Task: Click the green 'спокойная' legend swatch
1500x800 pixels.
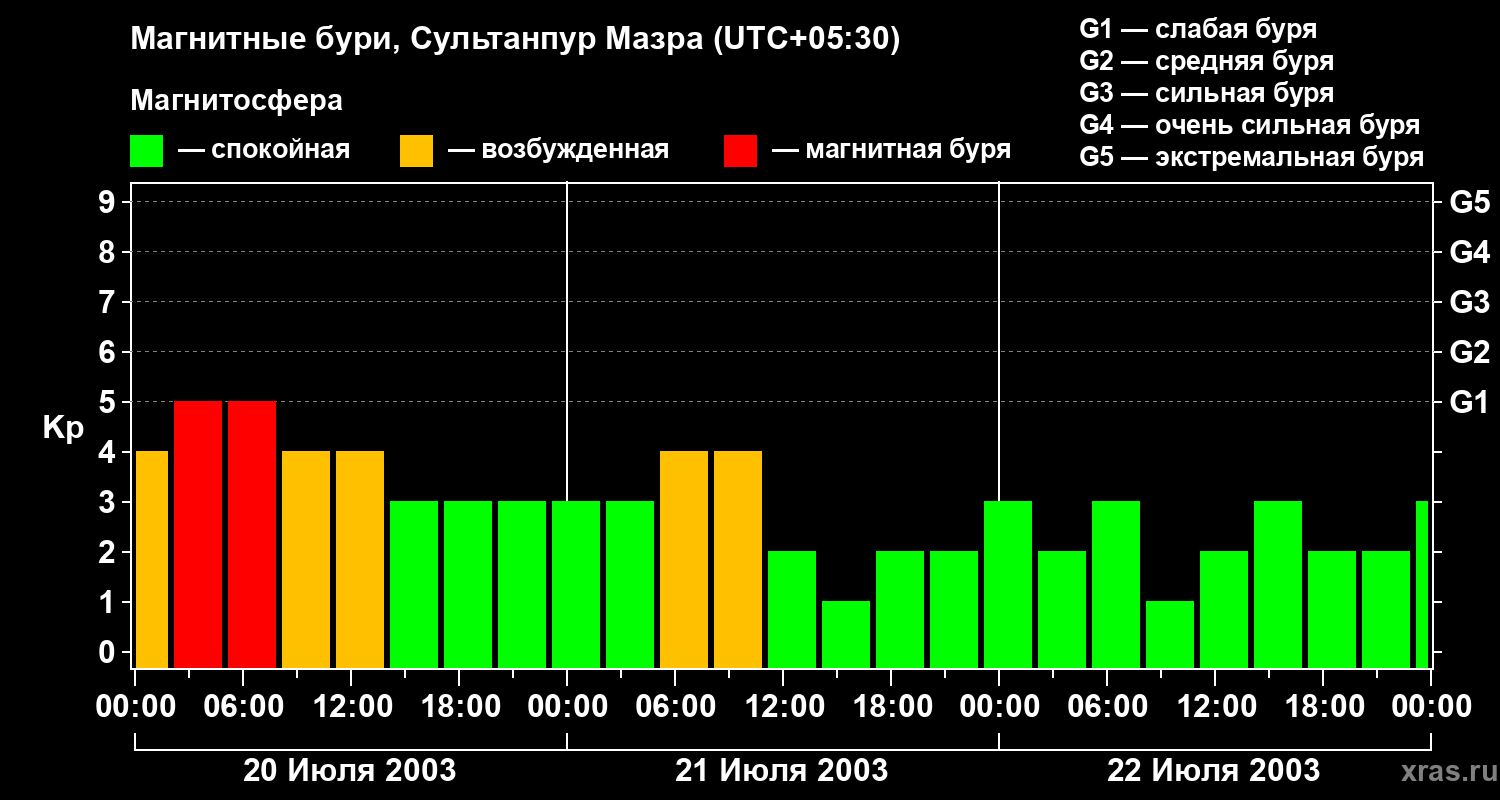Action: pyautogui.click(x=147, y=151)
